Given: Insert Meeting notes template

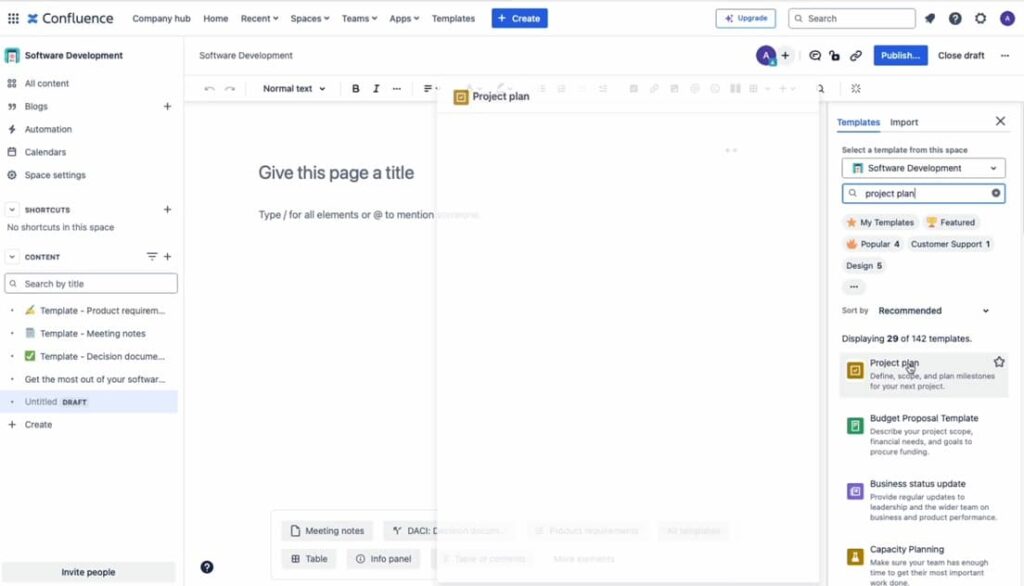Looking at the screenshot, I should coord(327,531).
